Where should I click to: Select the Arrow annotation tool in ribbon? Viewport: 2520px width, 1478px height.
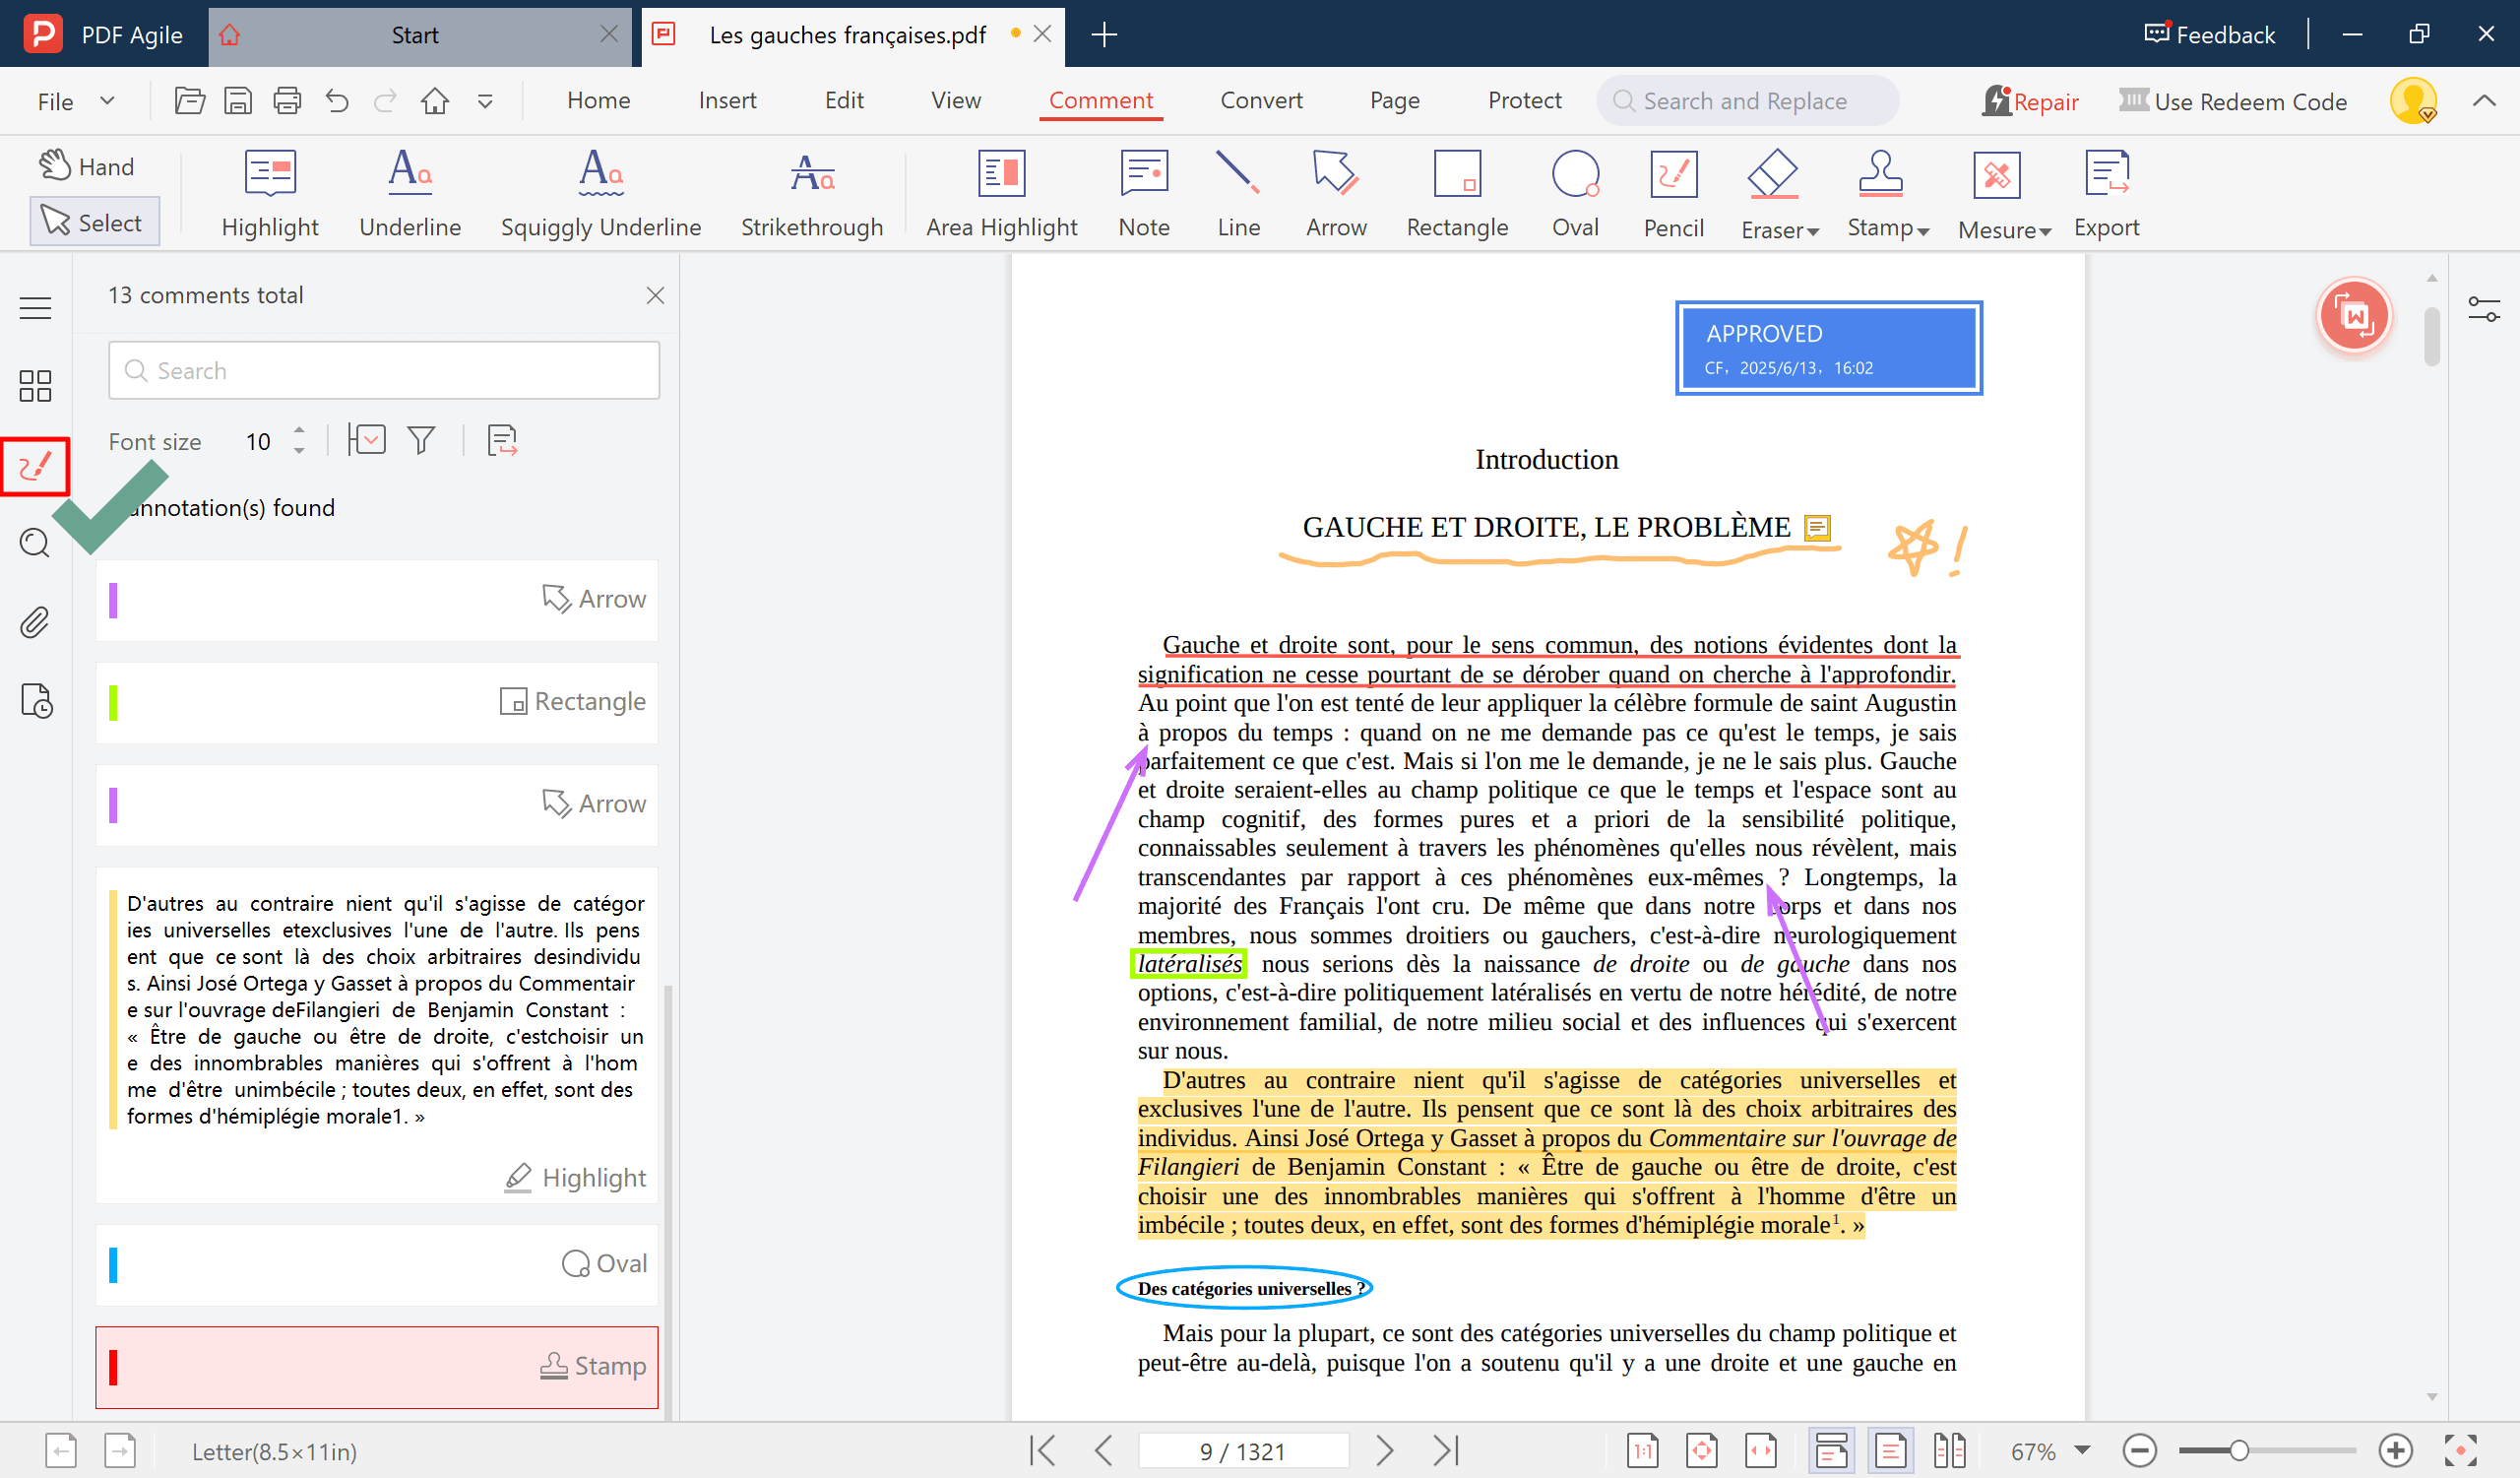pyautogui.click(x=1336, y=194)
